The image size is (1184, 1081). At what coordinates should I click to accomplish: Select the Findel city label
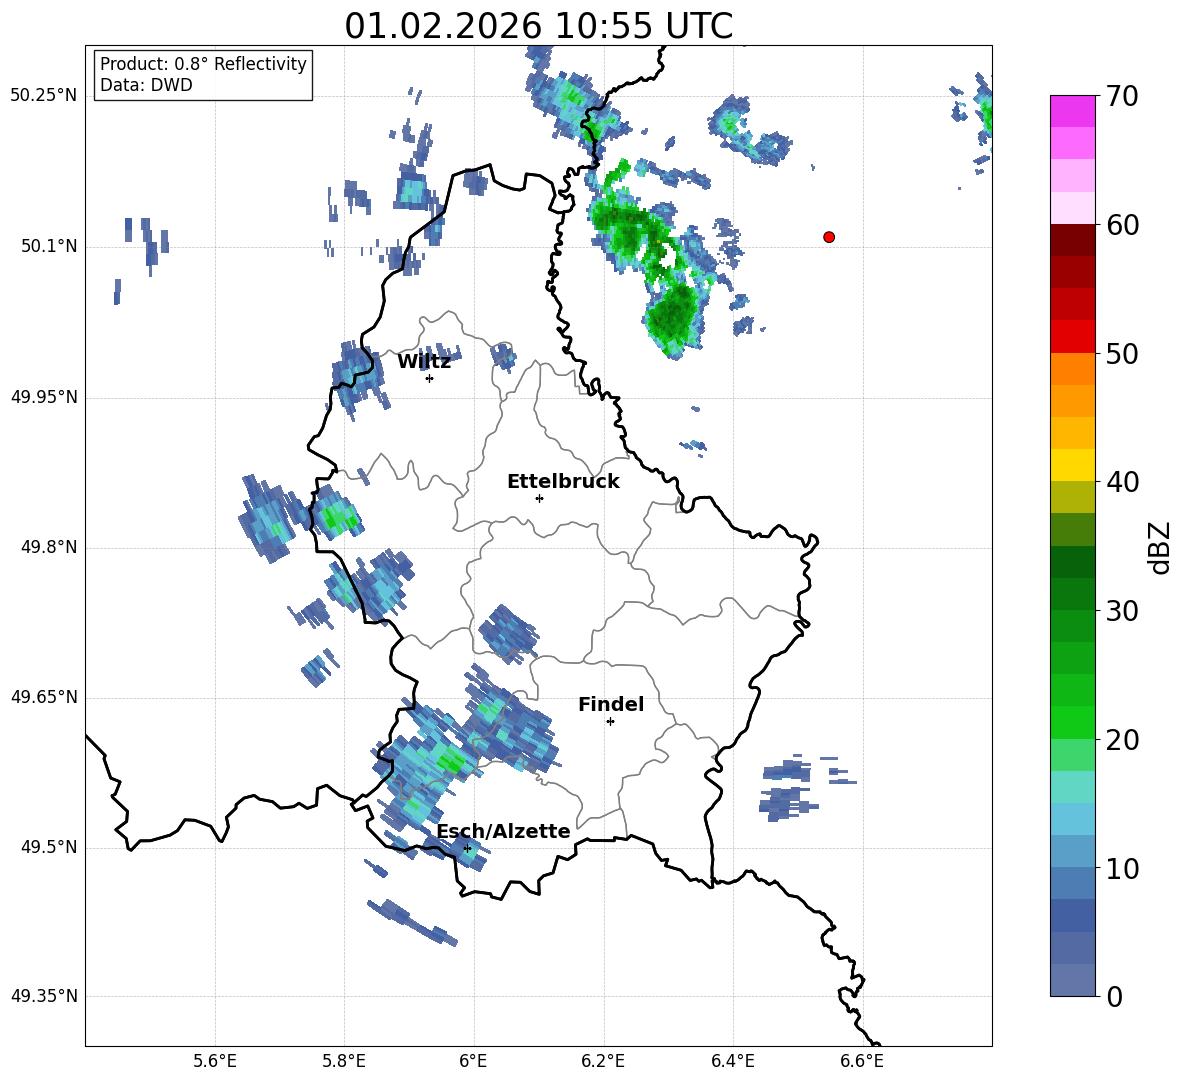[611, 704]
